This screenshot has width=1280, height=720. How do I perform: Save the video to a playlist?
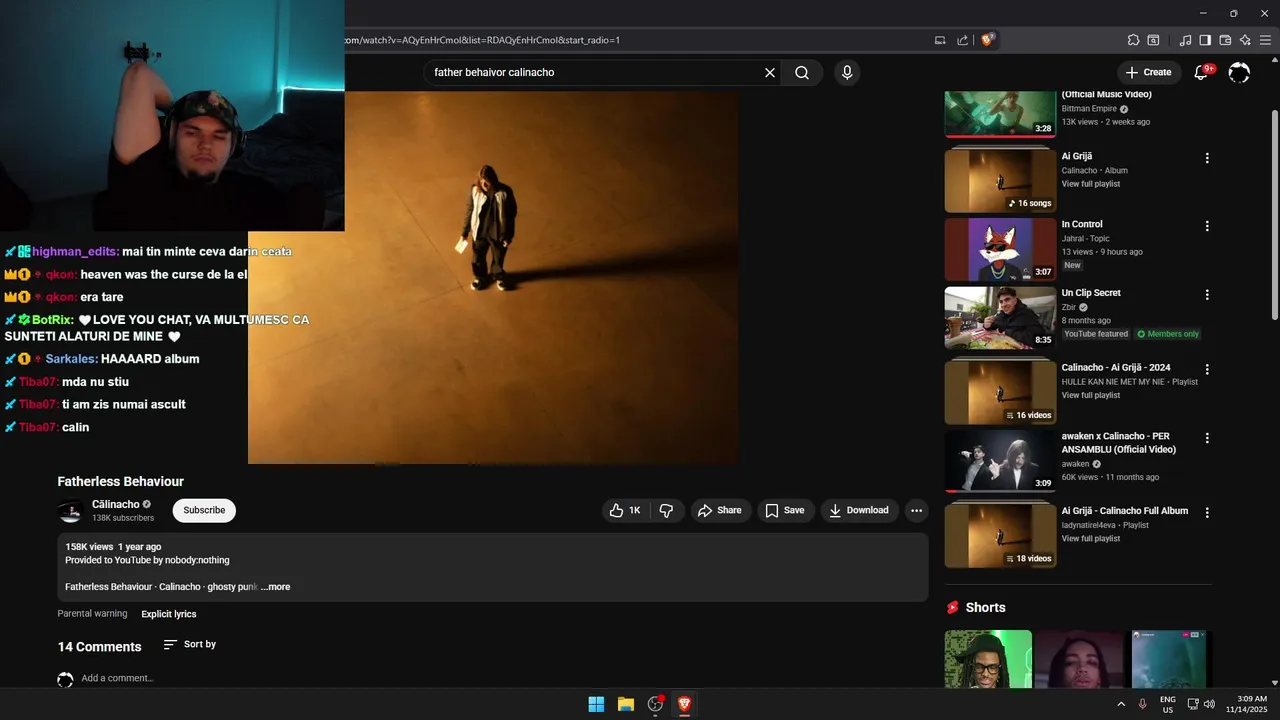[785, 510]
